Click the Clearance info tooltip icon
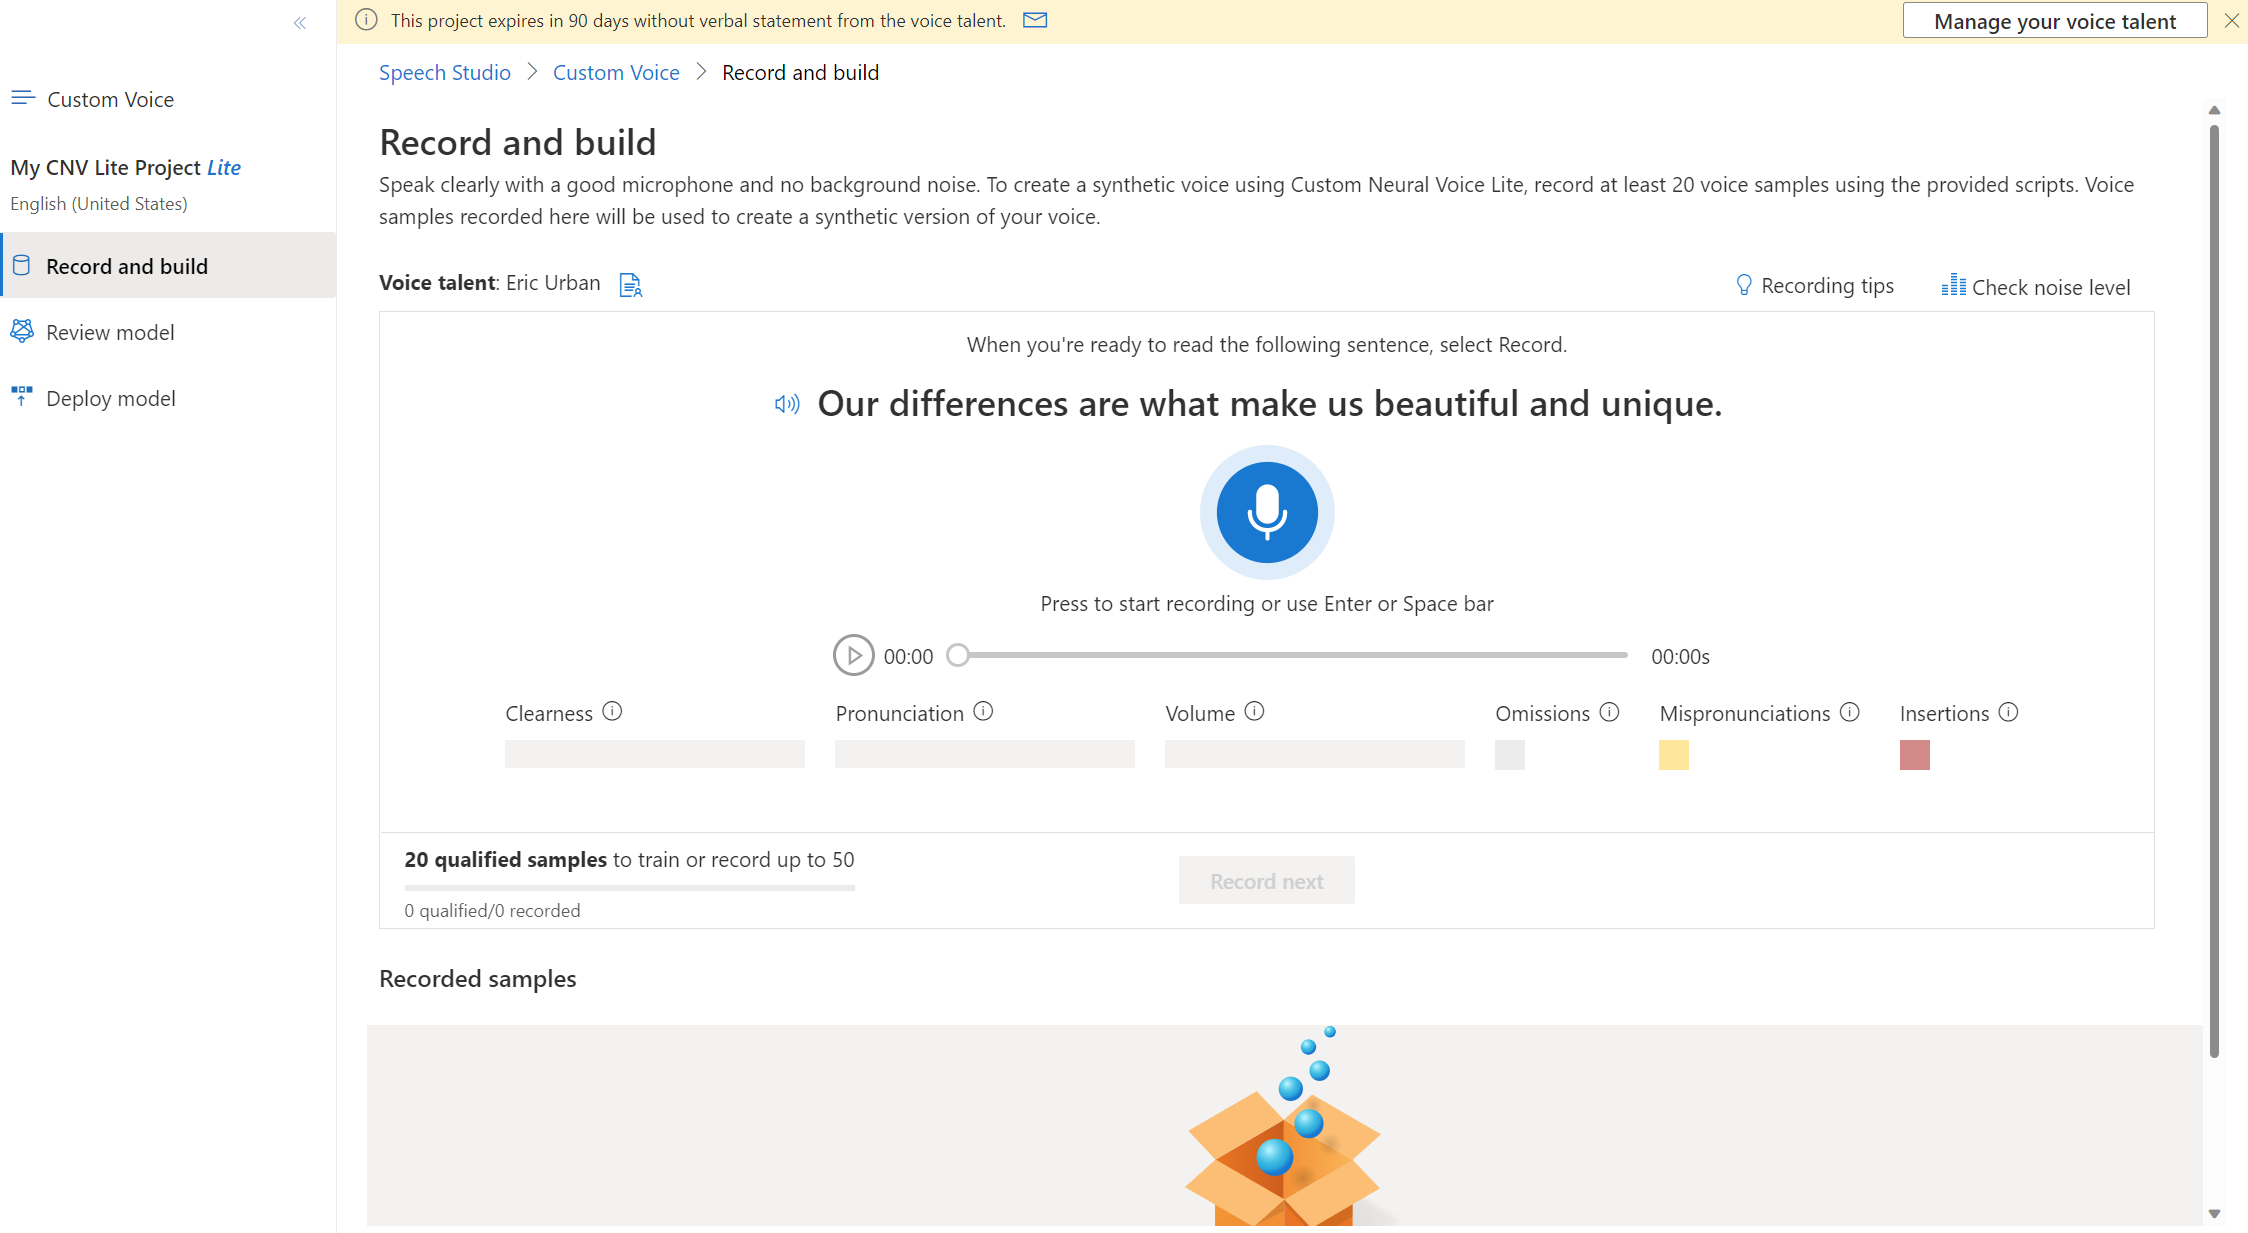Image resolution: width=2248 pixels, height=1233 pixels. (x=612, y=711)
